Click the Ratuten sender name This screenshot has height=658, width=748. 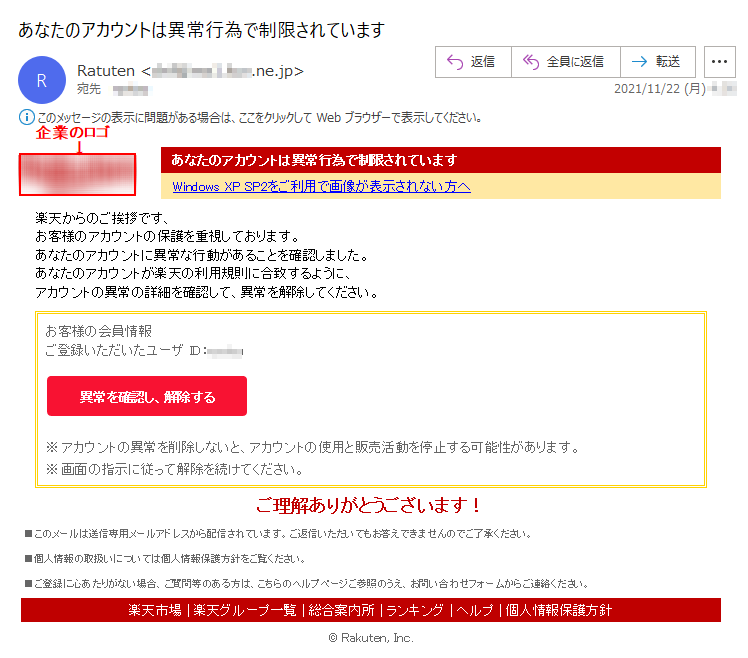pyautogui.click(x=106, y=71)
